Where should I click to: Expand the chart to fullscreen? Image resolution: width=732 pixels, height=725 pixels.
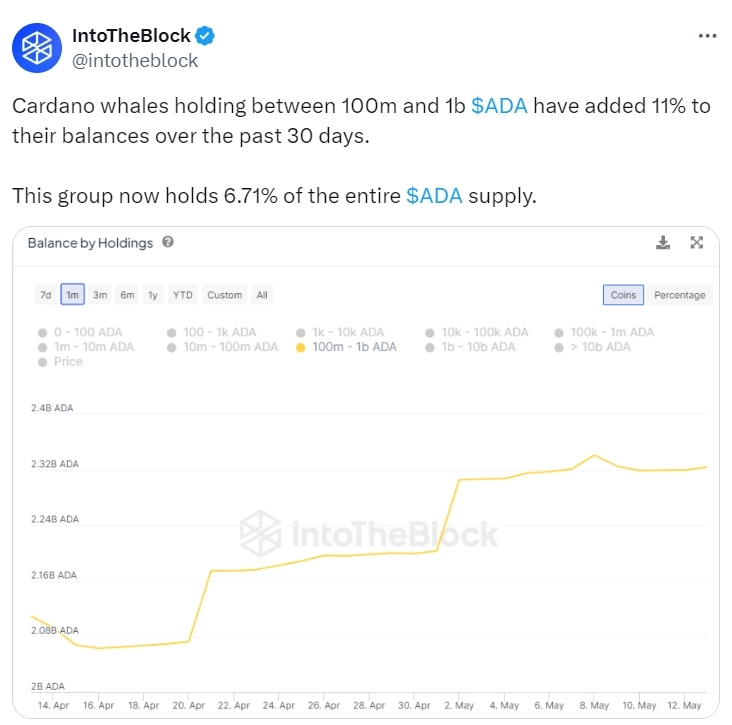(697, 243)
